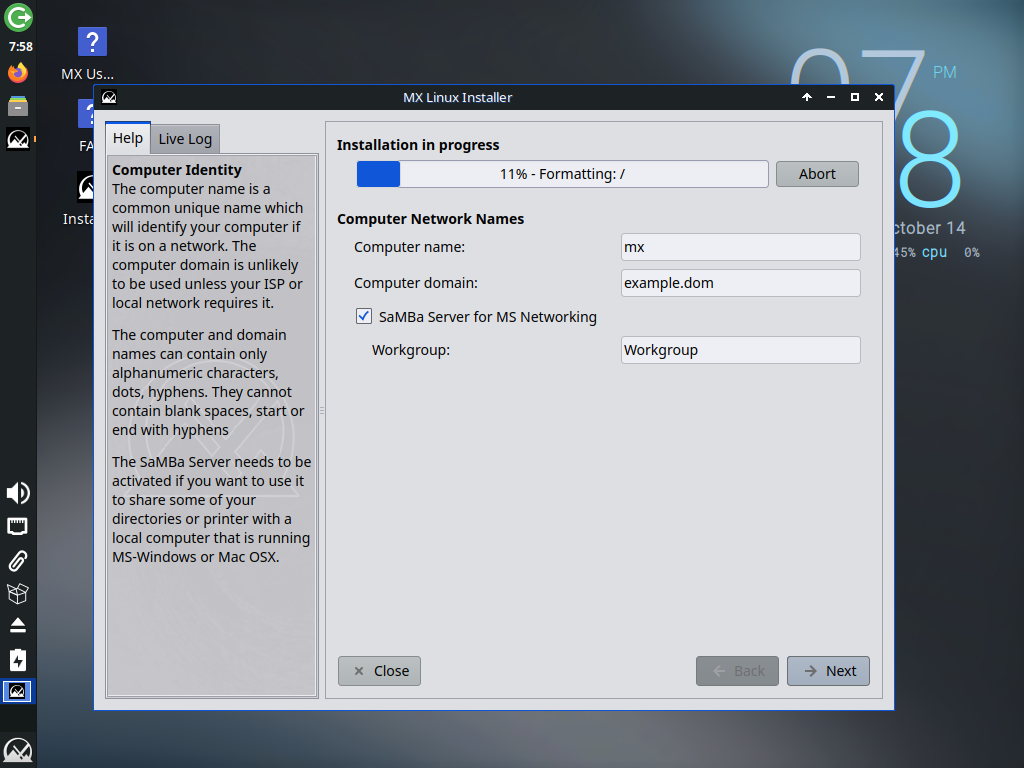Click the eject removable media icon
The image size is (1024, 768).
(x=18, y=626)
